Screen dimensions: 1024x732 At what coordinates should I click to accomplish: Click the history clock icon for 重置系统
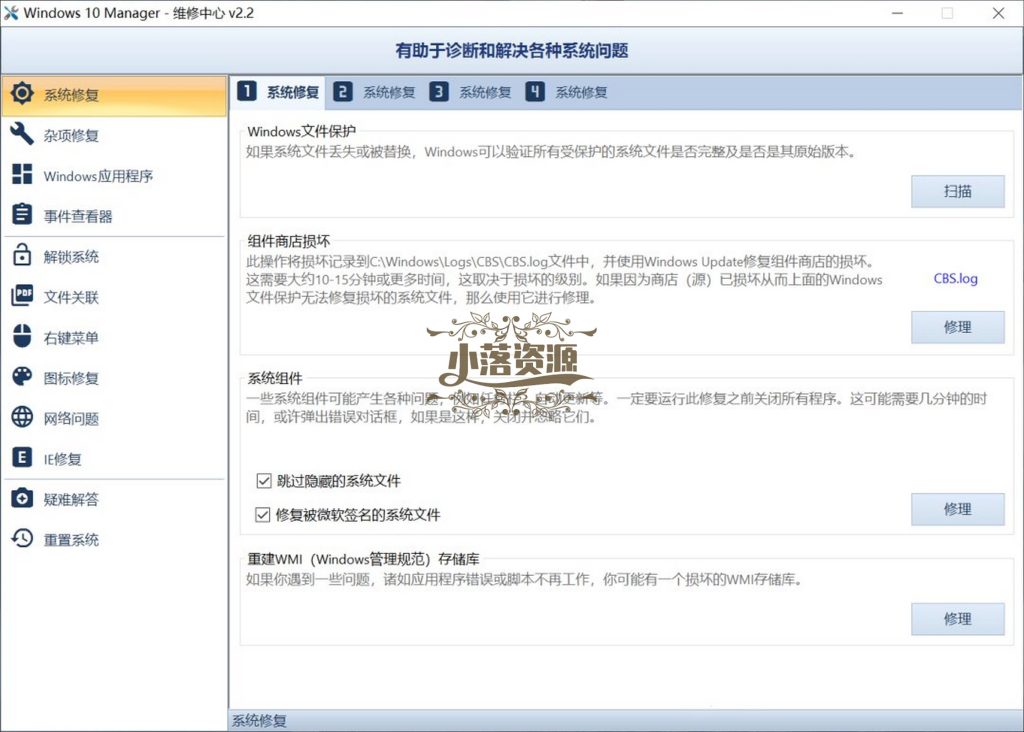[22, 538]
